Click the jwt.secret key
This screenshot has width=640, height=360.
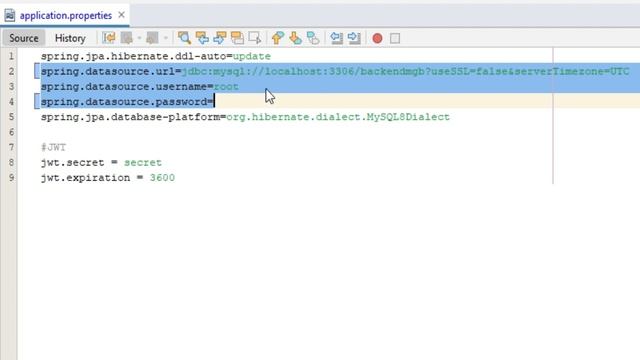[x=72, y=163]
